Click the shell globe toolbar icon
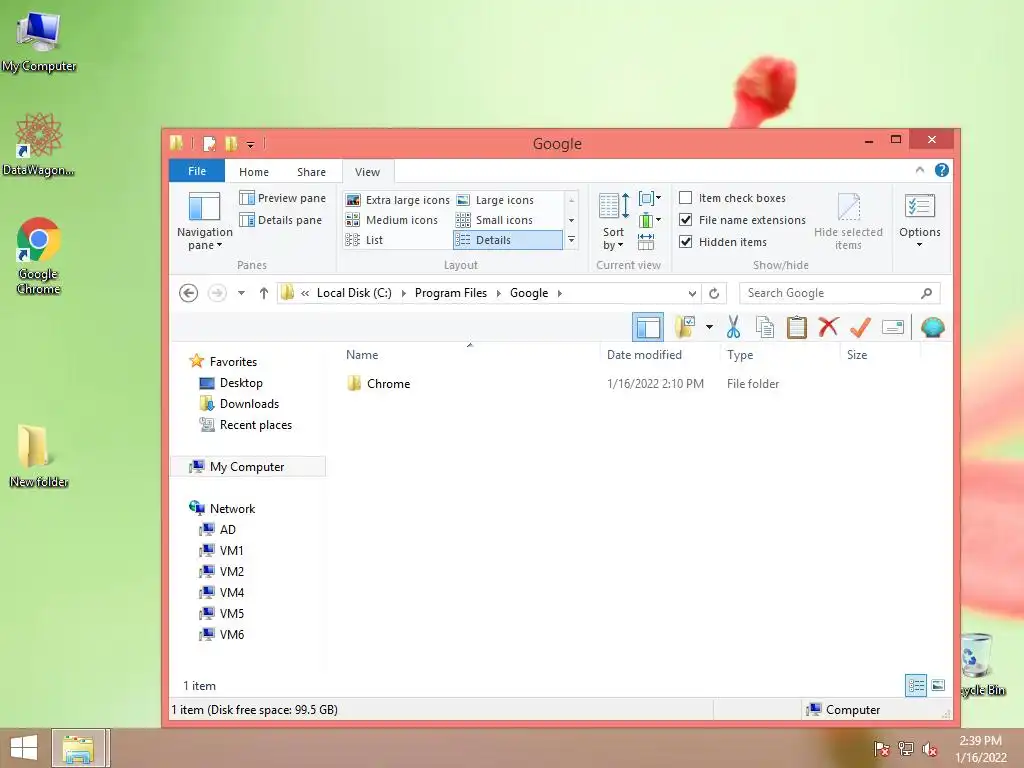Screen dimensions: 1024x768 [x=933, y=327]
